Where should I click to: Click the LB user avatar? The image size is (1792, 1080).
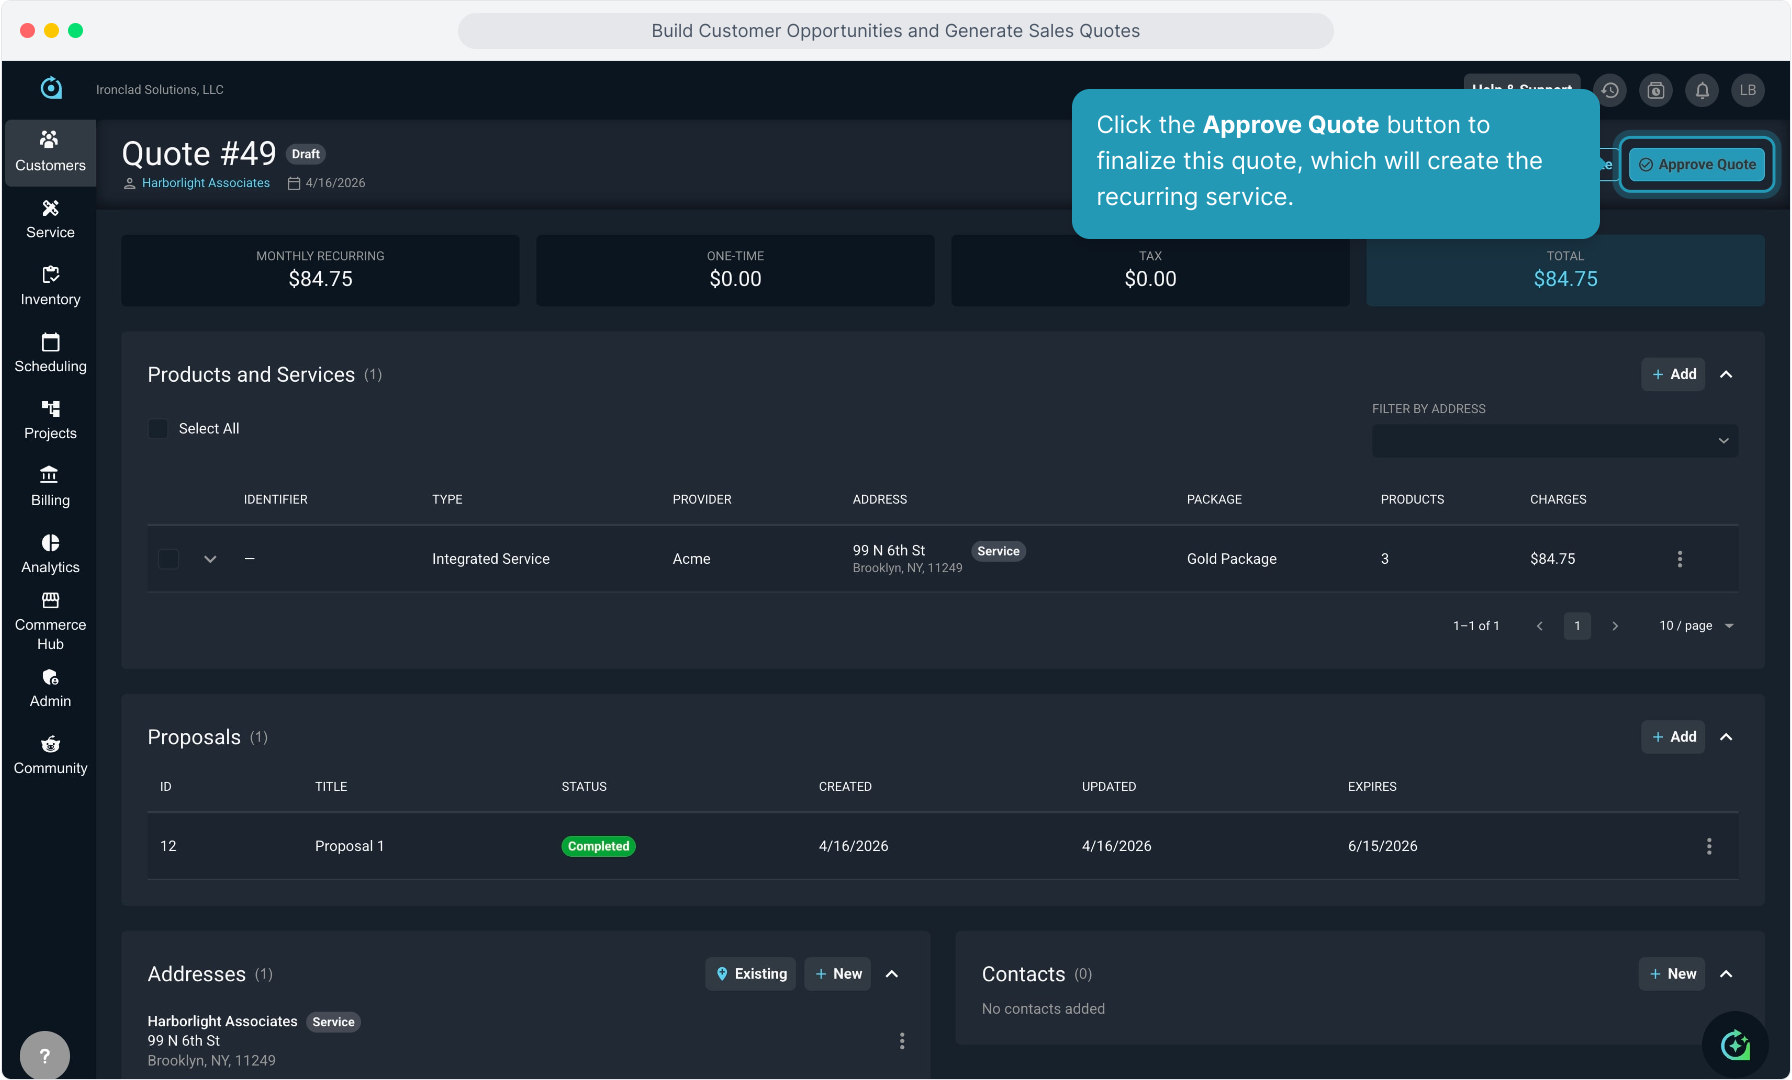coord(1748,90)
